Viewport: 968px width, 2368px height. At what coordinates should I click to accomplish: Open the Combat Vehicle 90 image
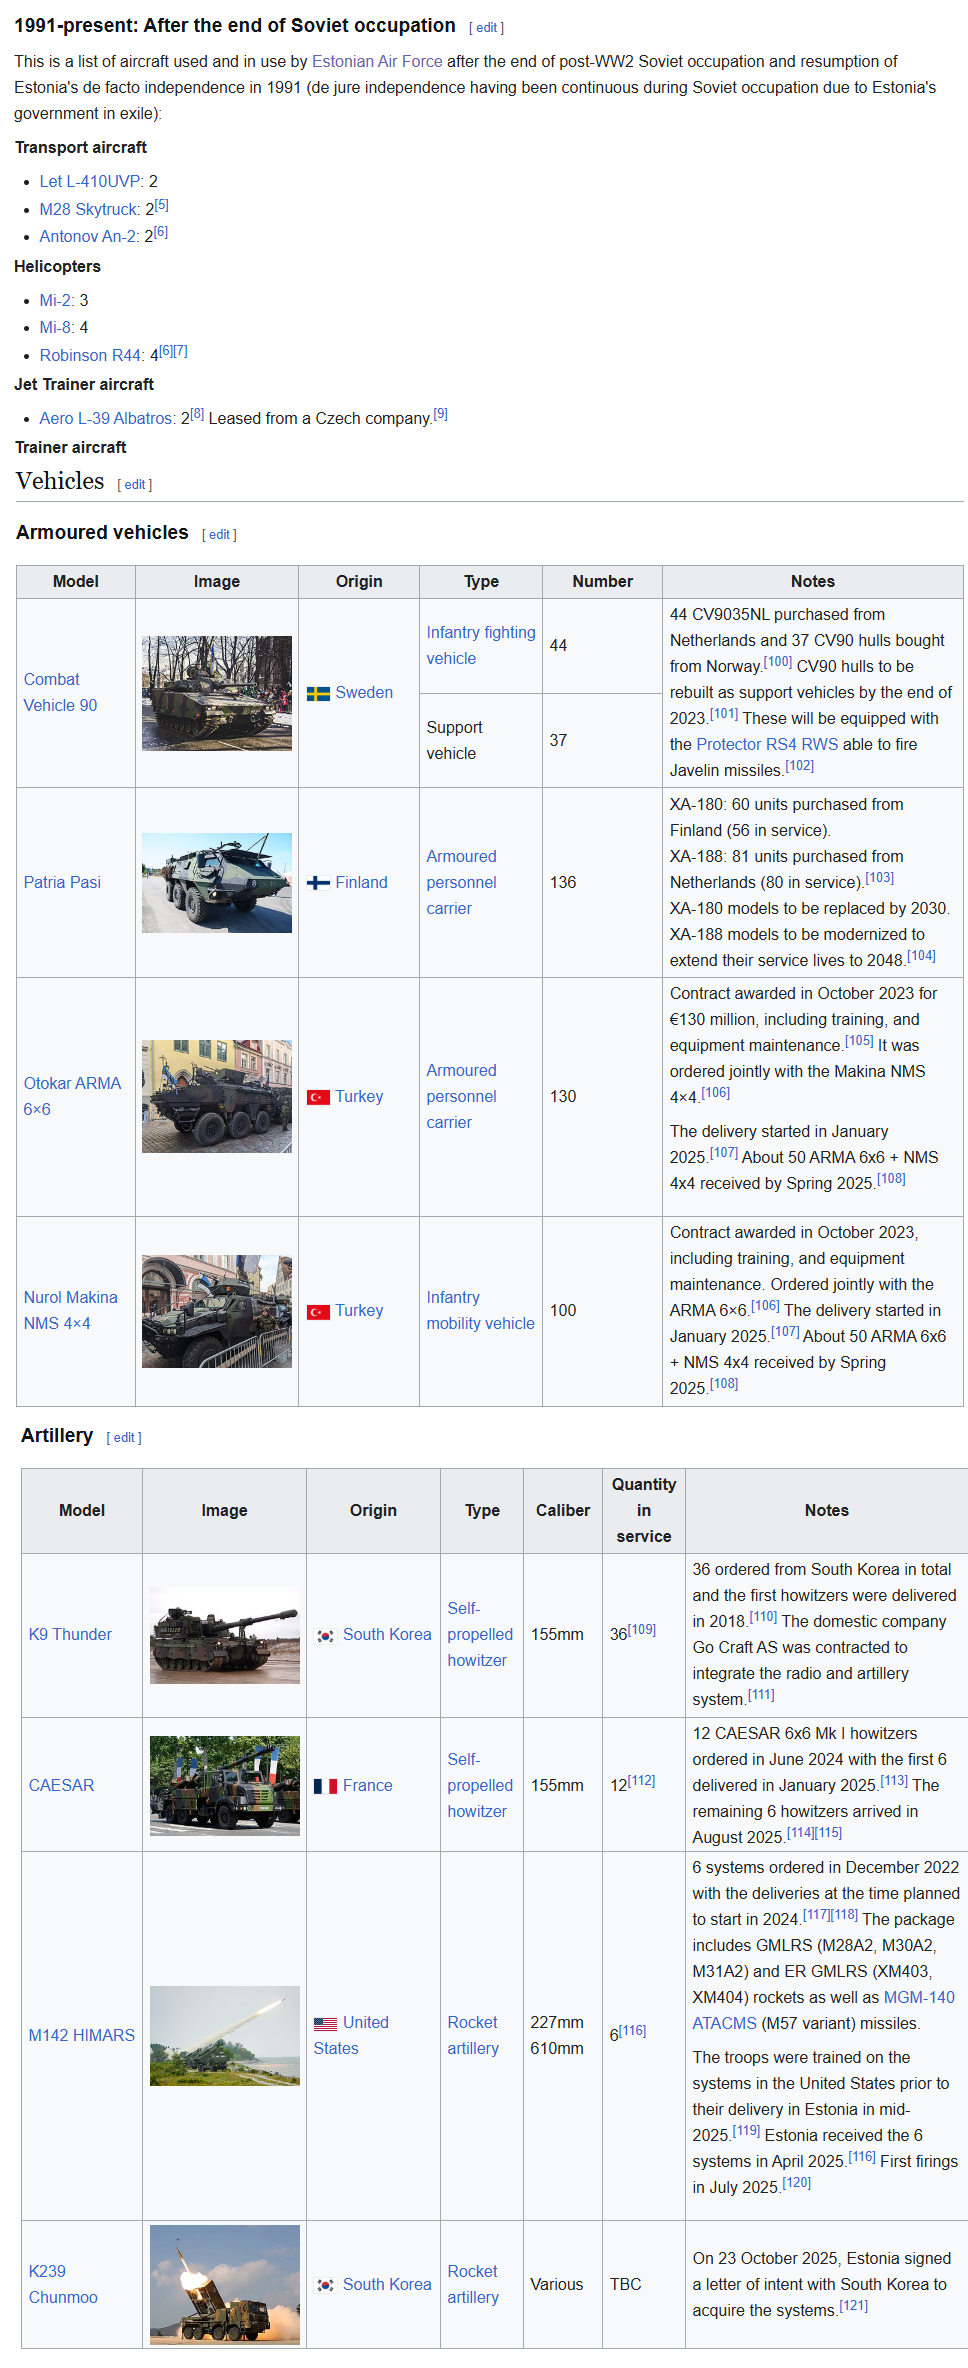[217, 693]
